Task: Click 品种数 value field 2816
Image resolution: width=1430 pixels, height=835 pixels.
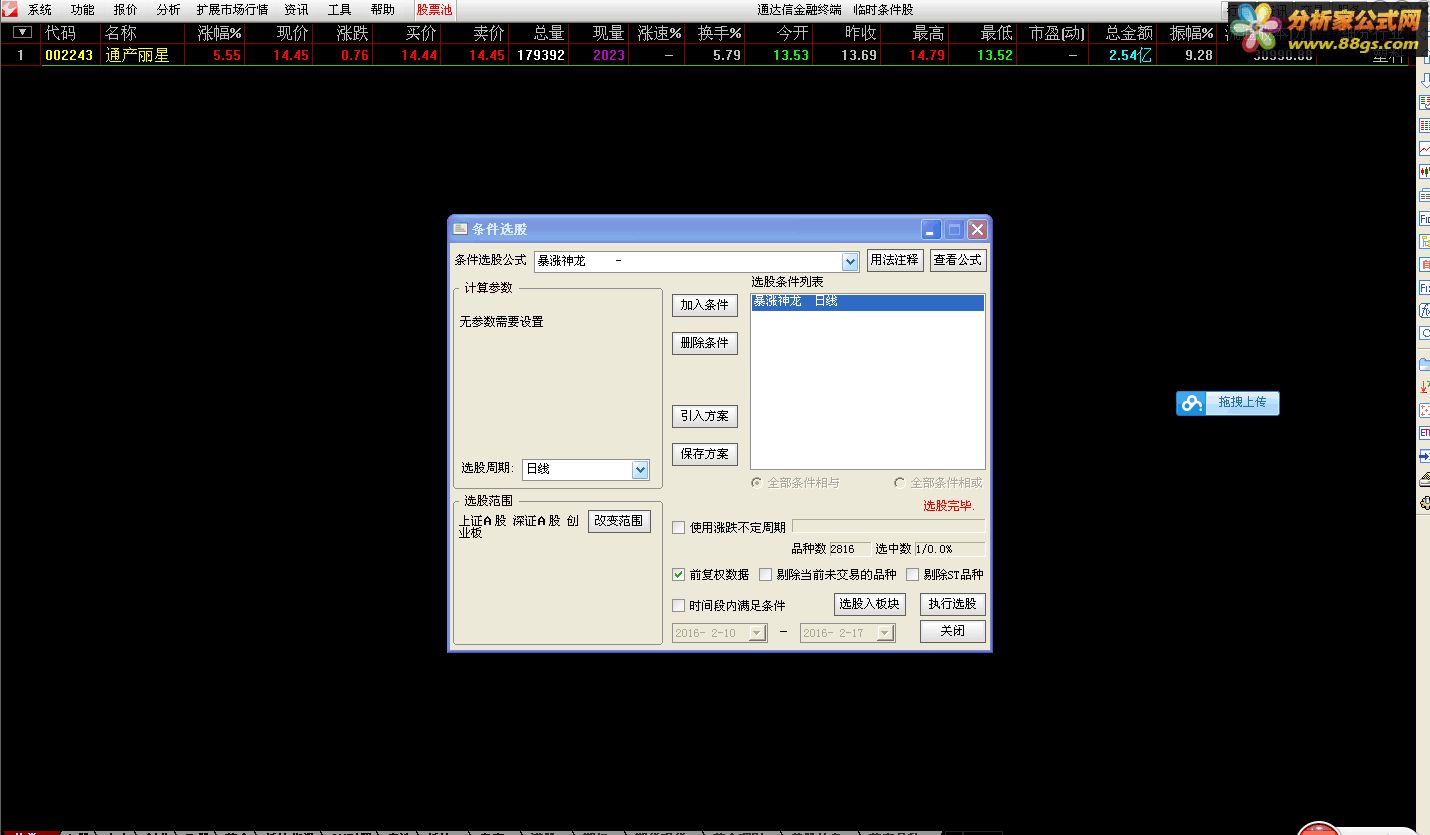Action: click(850, 549)
